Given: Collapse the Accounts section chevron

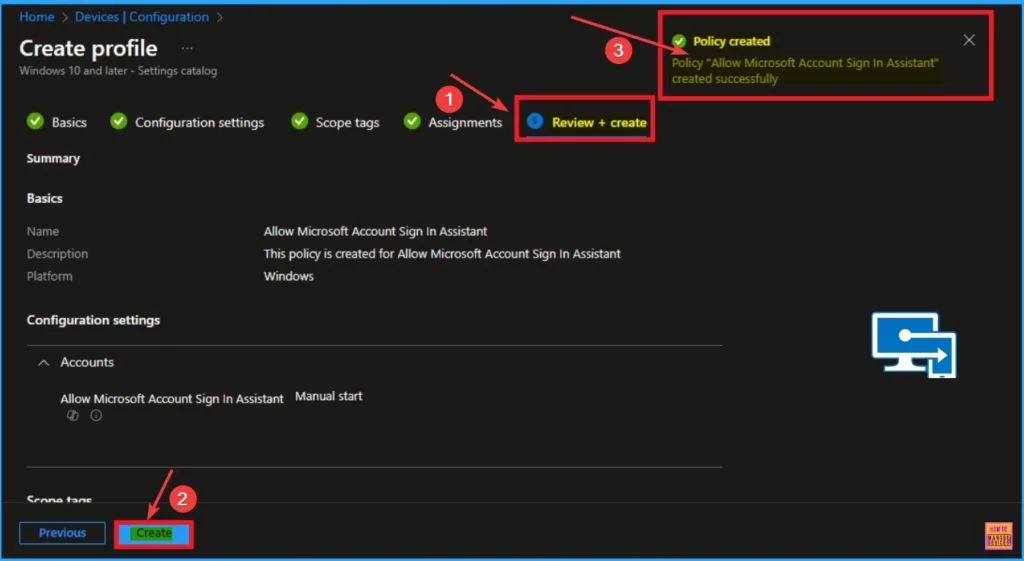Looking at the screenshot, I should point(44,362).
